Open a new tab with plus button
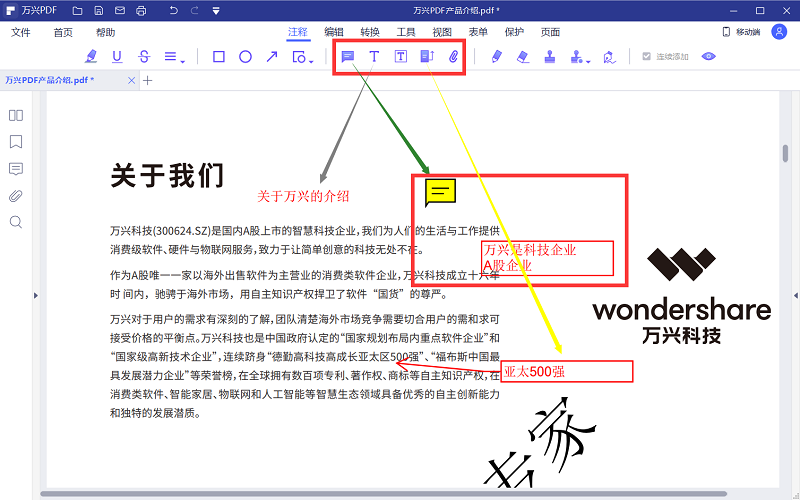Screen dimensions: 800x500 point(148,80)
